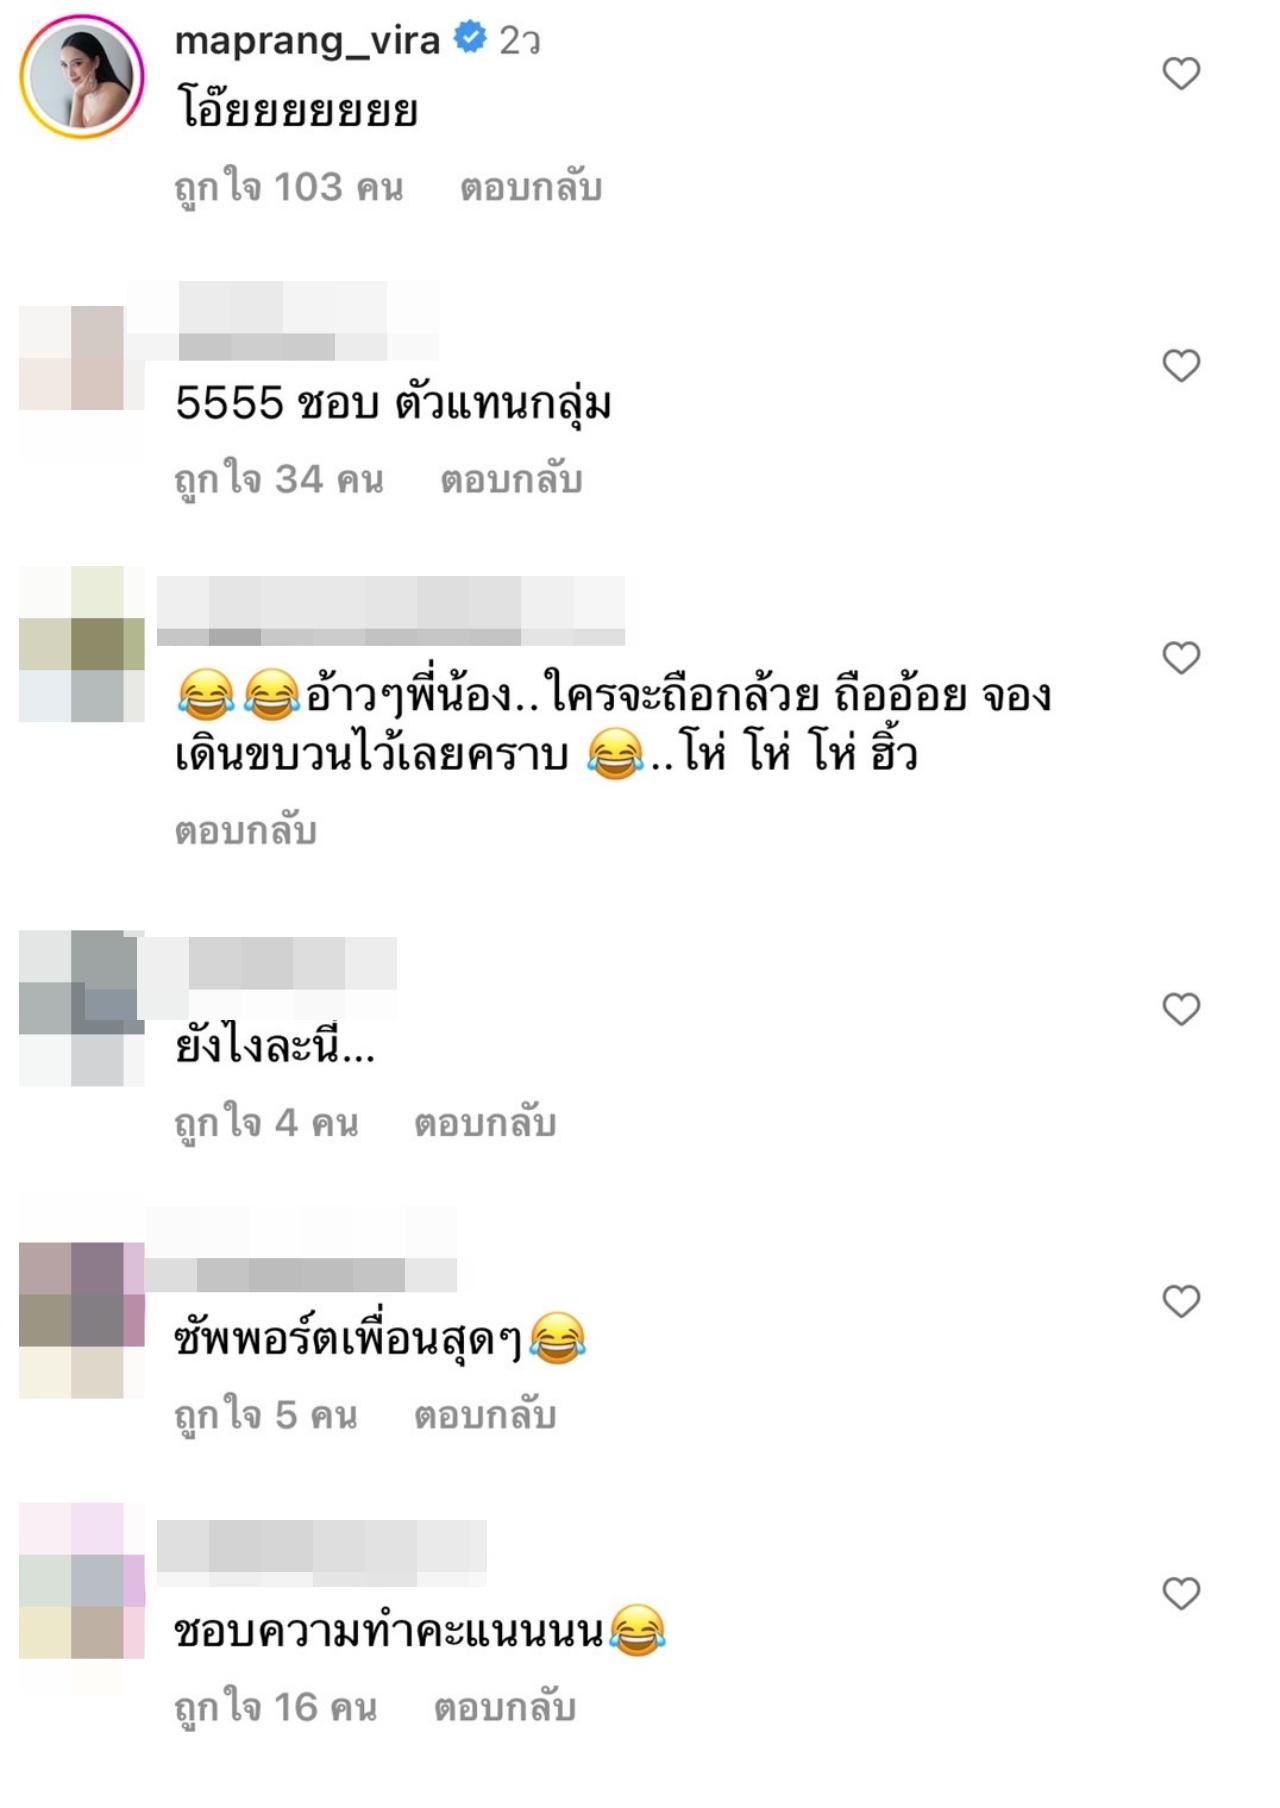
Task: Tap heart on "ชอบความทำคะแนนนน" comment
Action: pos(1181,1594)
